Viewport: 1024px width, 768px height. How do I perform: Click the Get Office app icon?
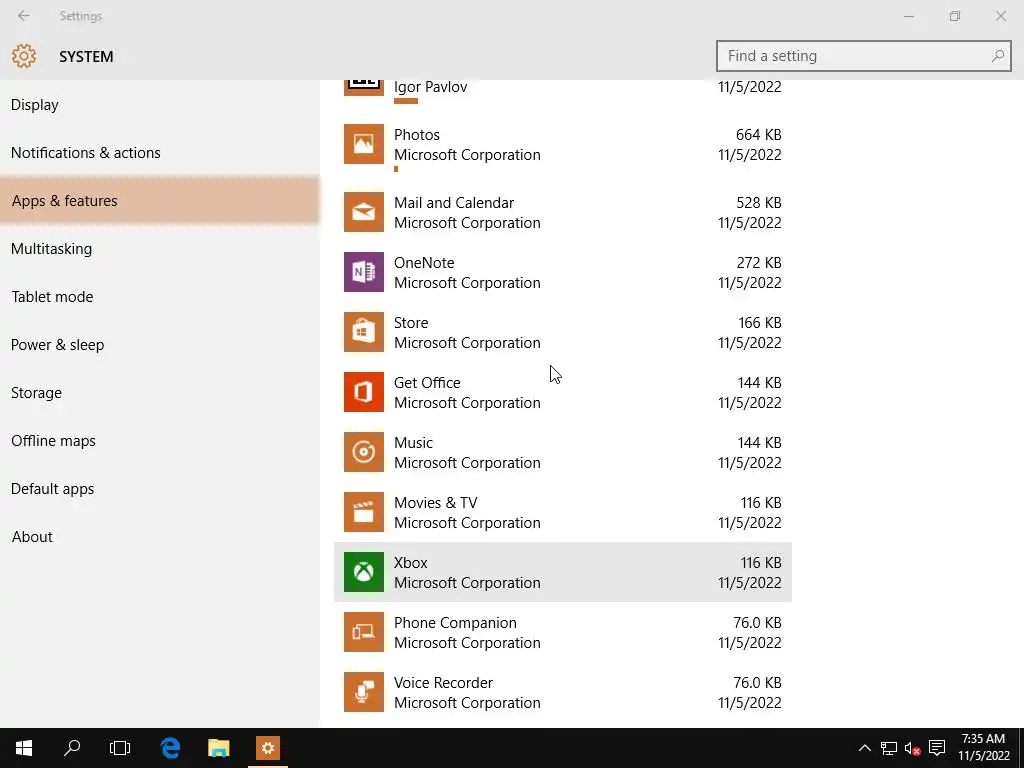364,392
